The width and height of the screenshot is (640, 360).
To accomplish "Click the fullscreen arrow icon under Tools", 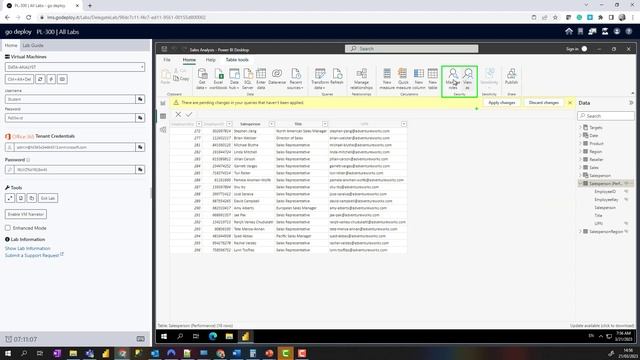I will click(x=10, y=198).
